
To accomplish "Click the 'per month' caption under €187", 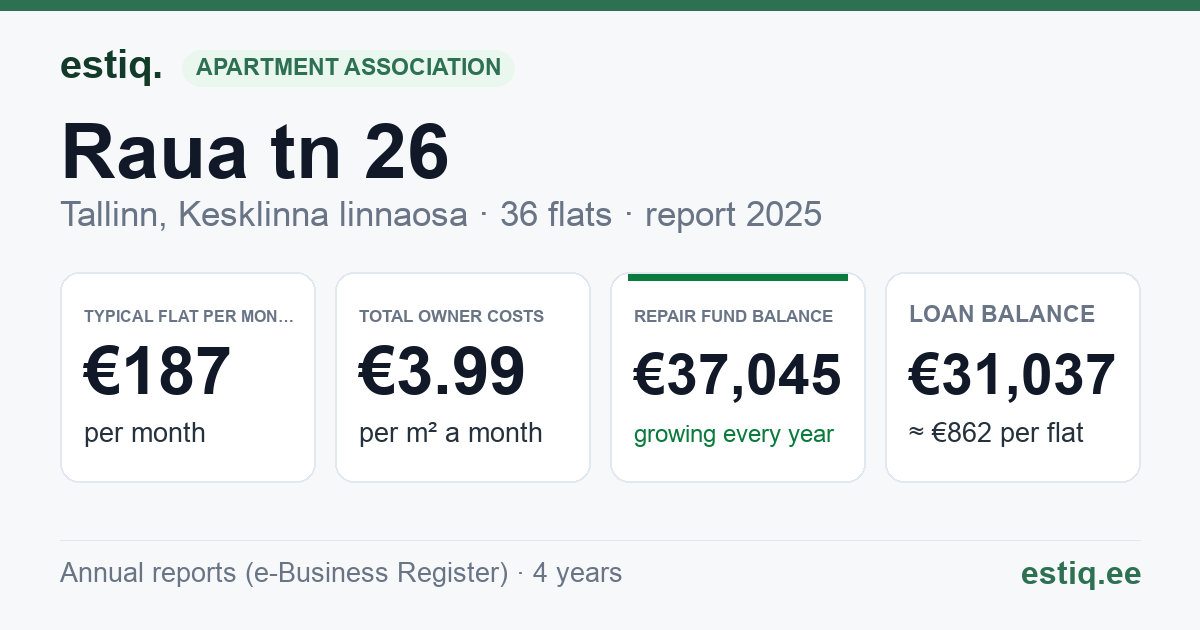I will click(x=144, y=433).
